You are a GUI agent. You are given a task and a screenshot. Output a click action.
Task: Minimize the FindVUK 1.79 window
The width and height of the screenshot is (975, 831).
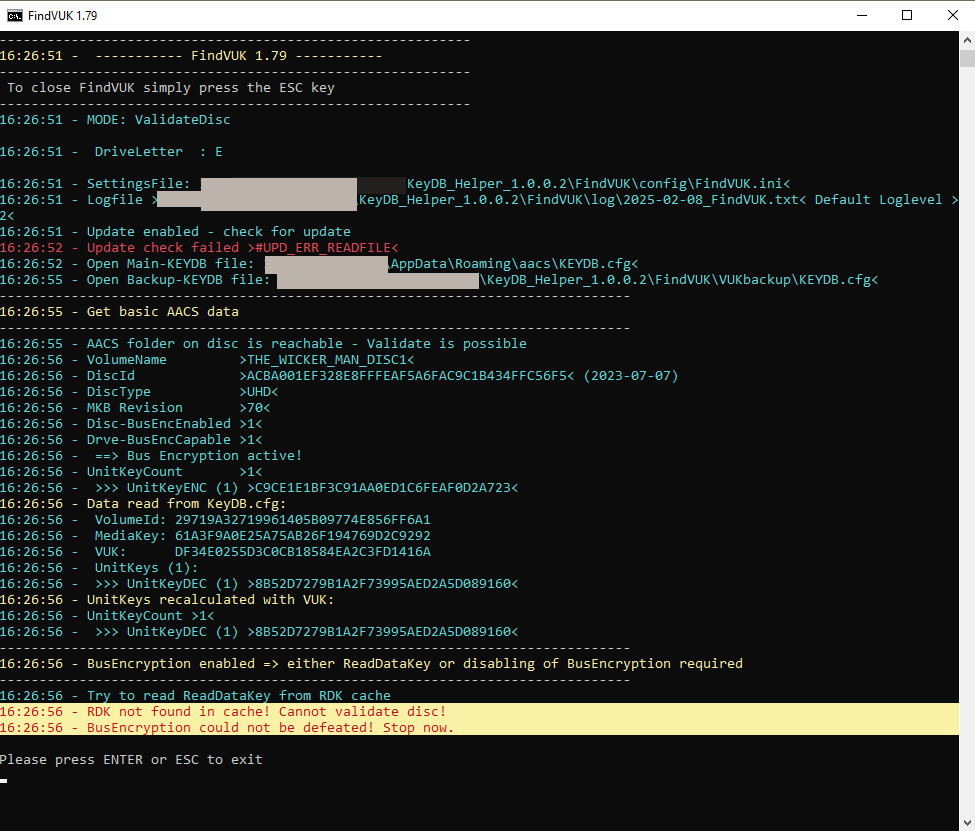[x=859, y=15]
